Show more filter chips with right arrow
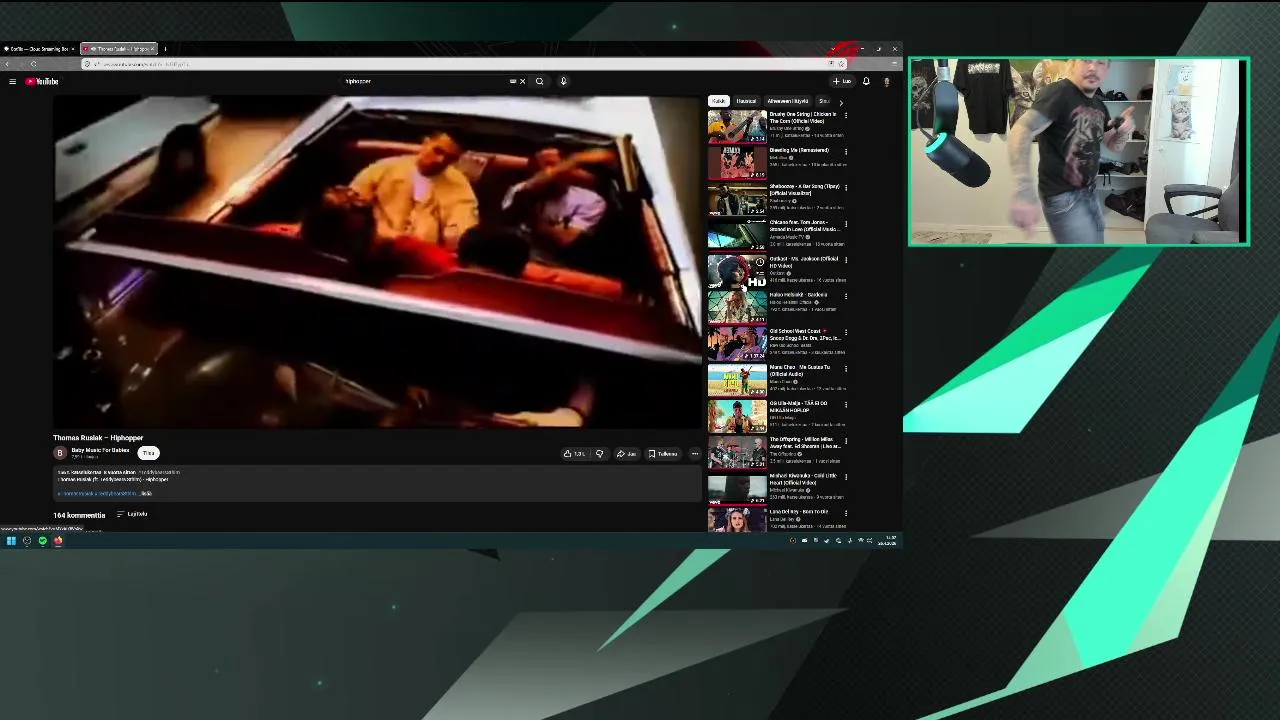The image size is (1280, 720). (x=841, y=102)
